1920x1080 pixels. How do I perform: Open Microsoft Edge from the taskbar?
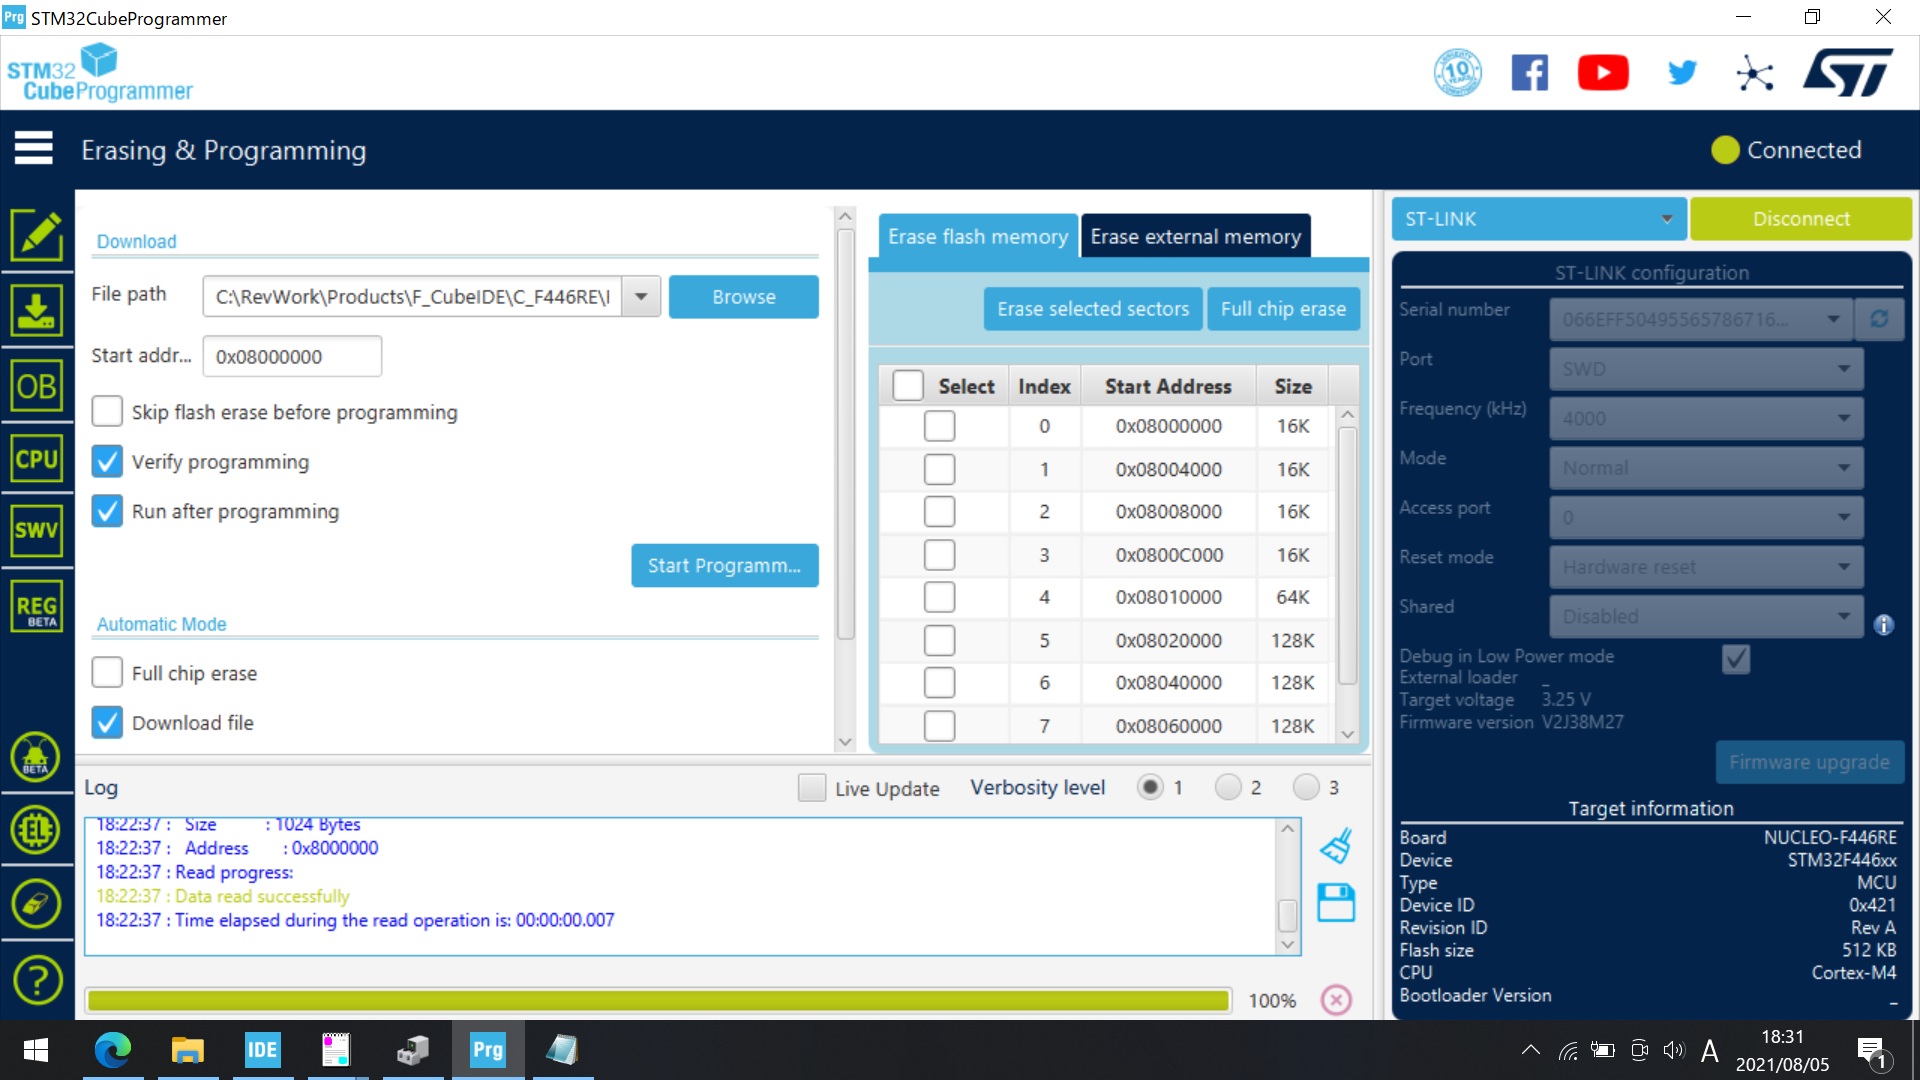113,1050
